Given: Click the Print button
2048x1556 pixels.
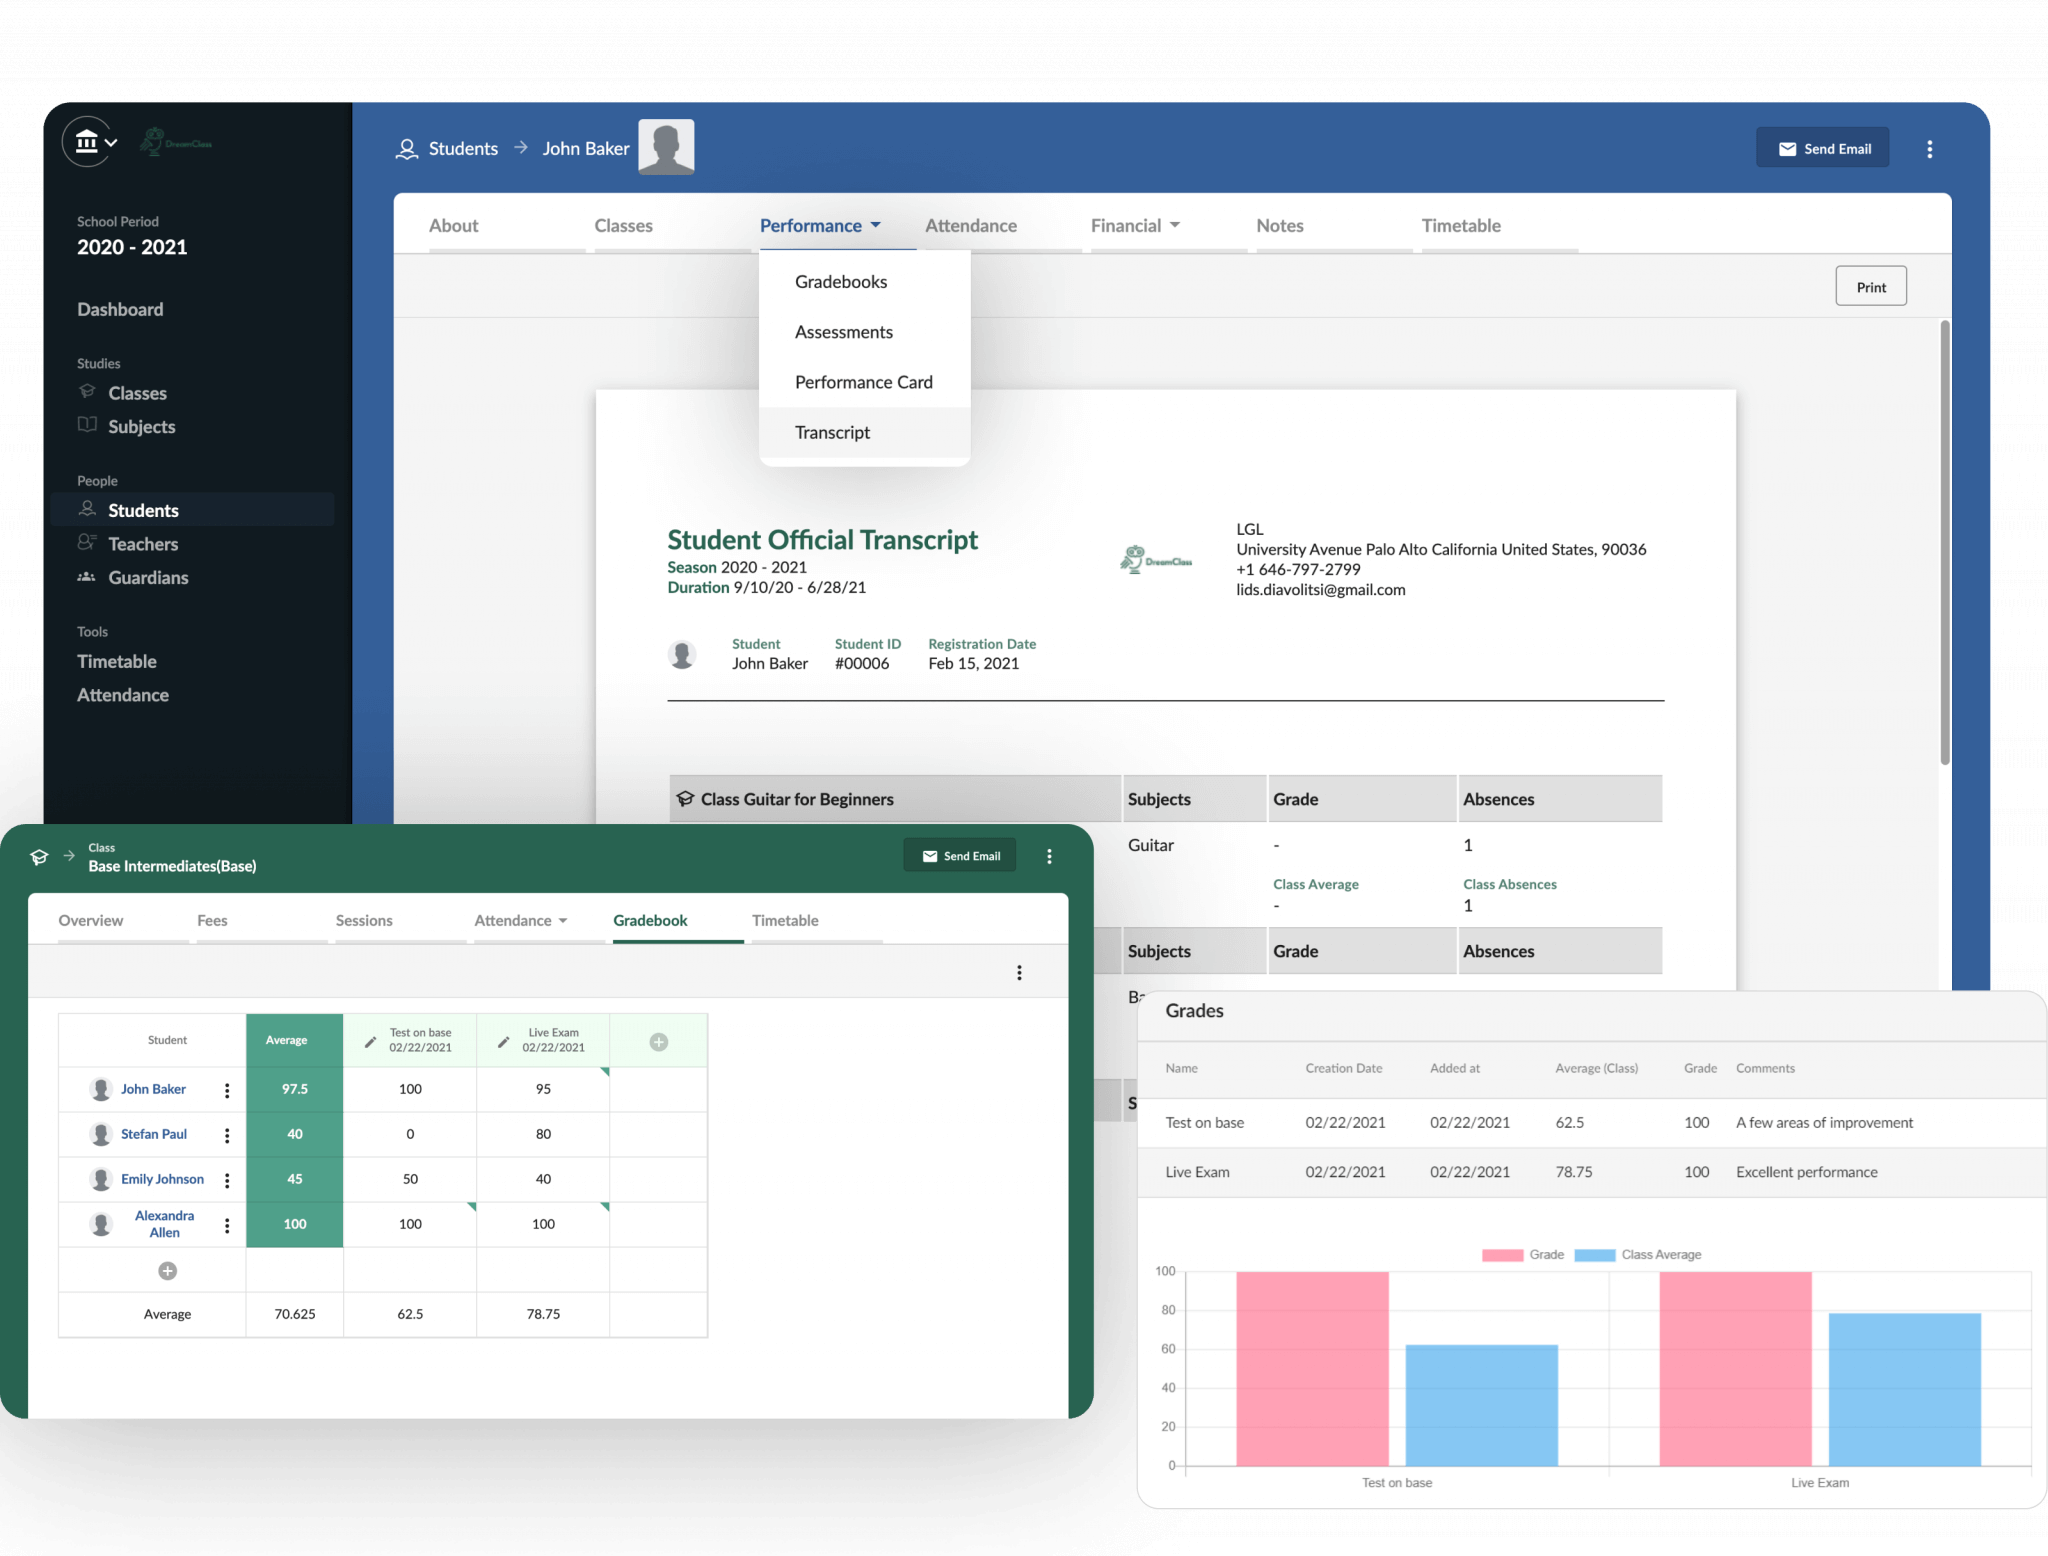Looking at the screenshot, I should (1870, 287).
